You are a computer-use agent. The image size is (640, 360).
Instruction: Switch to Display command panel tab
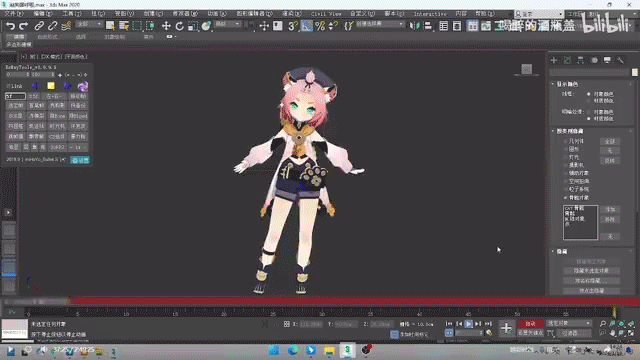point(607,60)
